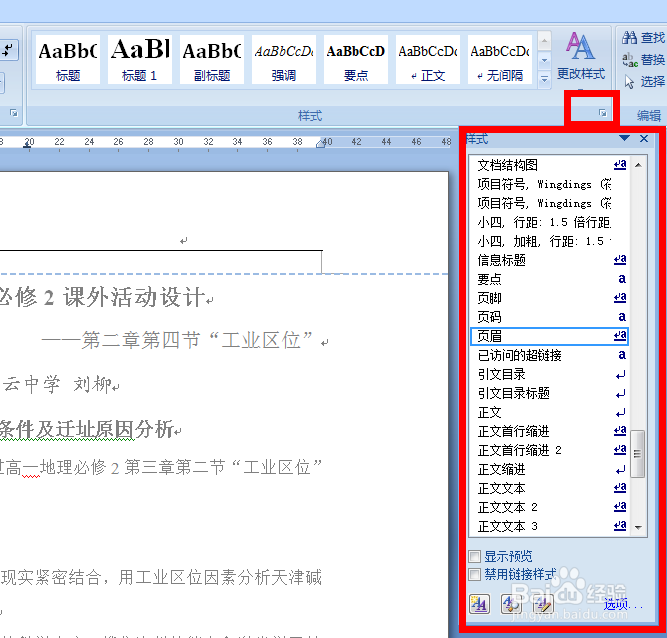Select the highlighted 页眉 style
Viewport: 667px width, 638px height.
pos(549,336)
